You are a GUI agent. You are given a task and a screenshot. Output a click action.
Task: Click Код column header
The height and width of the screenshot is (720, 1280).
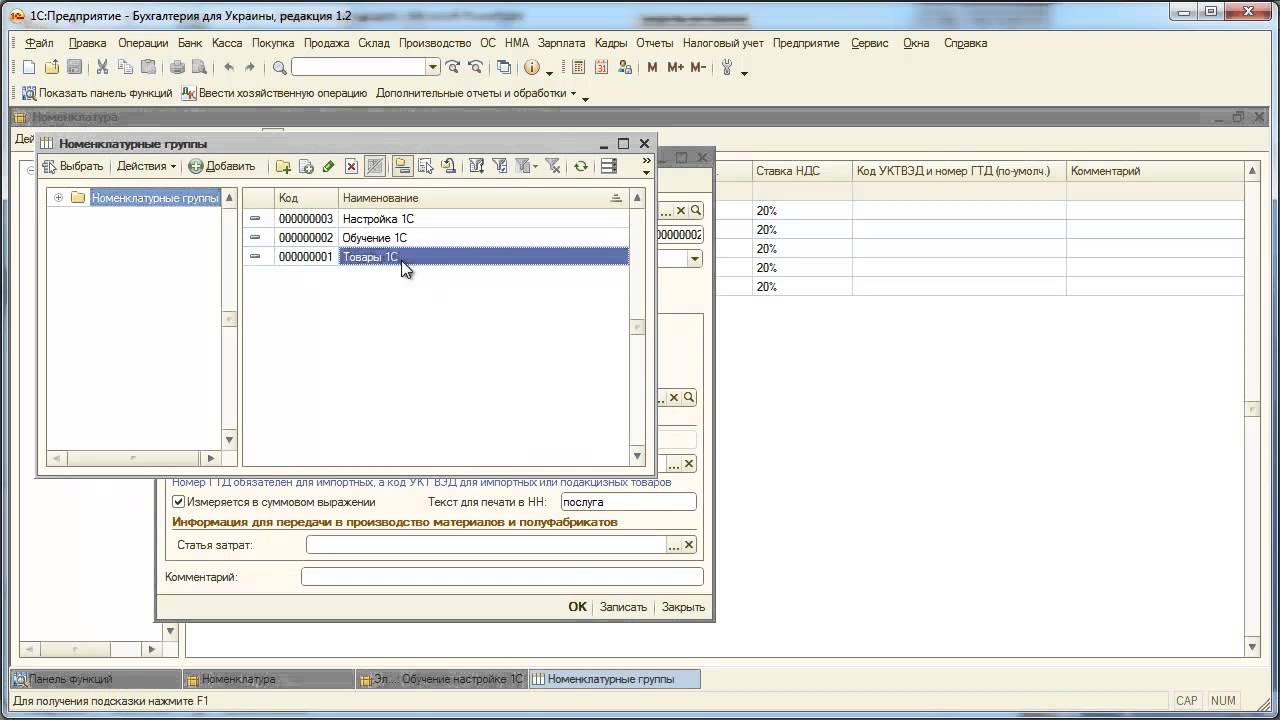[306, 198]
